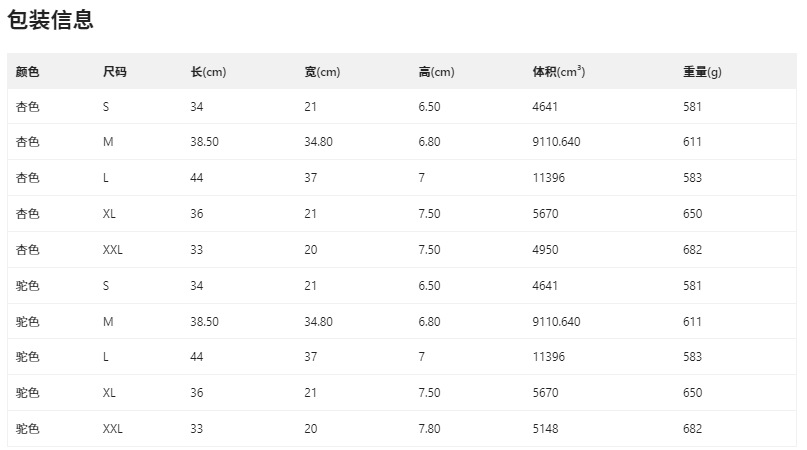Select the 体积(cm³) column header
The height and width of the screenshot is (450, 807).
pyautogui.click(x=558, y=72)
